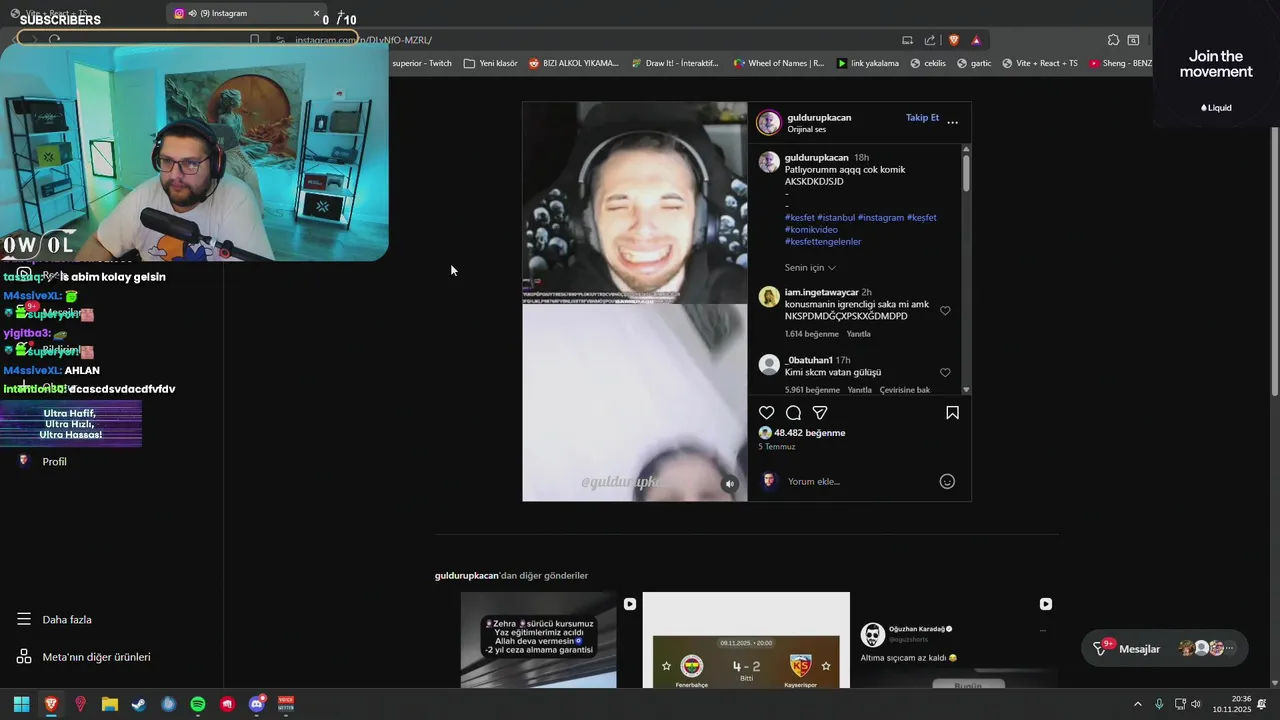Follow guldurupkacan via Takip Et
Image resolution: width=1280 pixels, height=720 pixels.
[x=922, y=117]
